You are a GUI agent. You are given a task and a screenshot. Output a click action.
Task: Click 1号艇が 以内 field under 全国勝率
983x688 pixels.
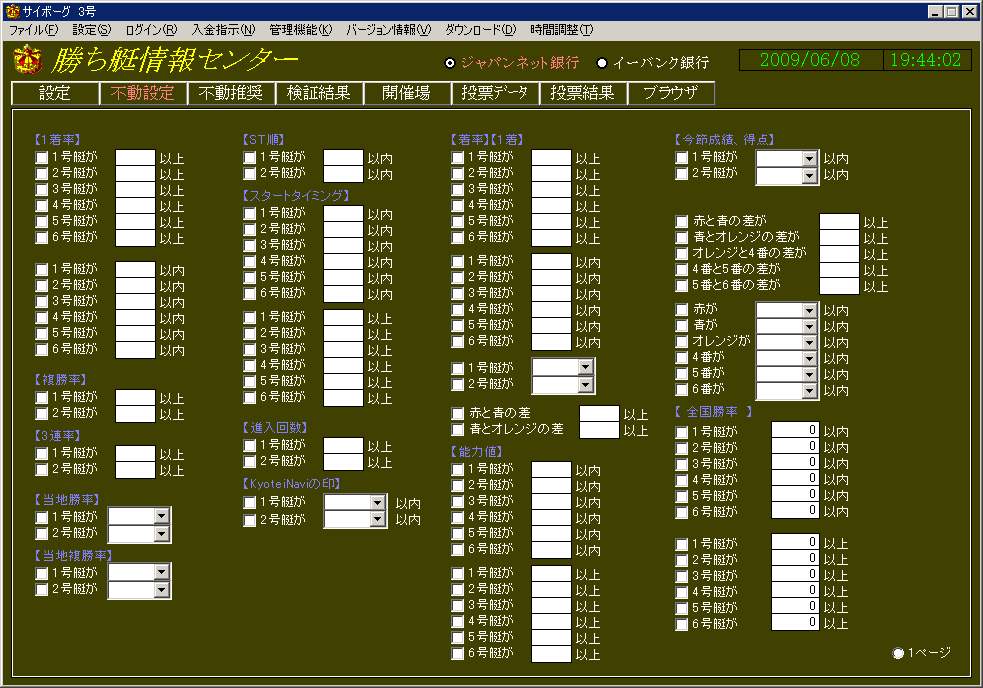coord(795,430)
